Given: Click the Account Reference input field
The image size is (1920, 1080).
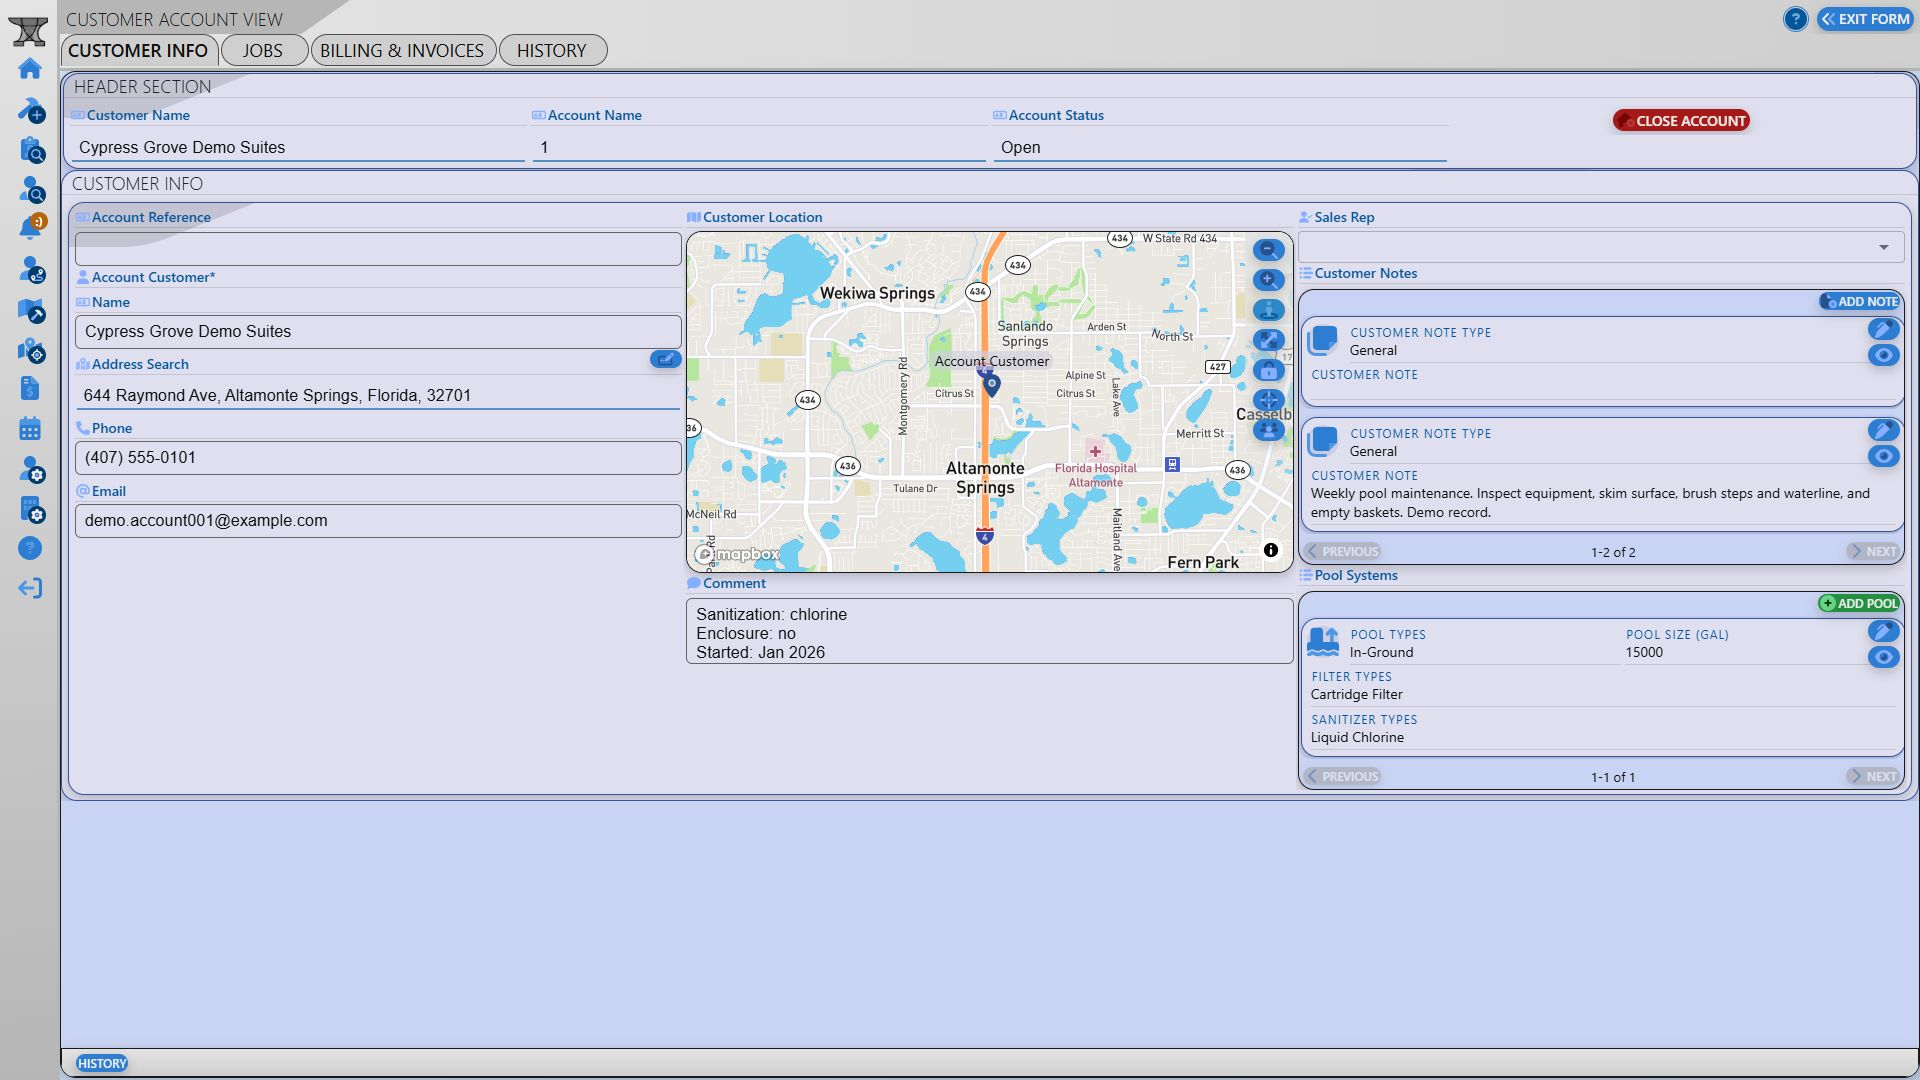Looking at the screenshot, I should coord(378,249).
